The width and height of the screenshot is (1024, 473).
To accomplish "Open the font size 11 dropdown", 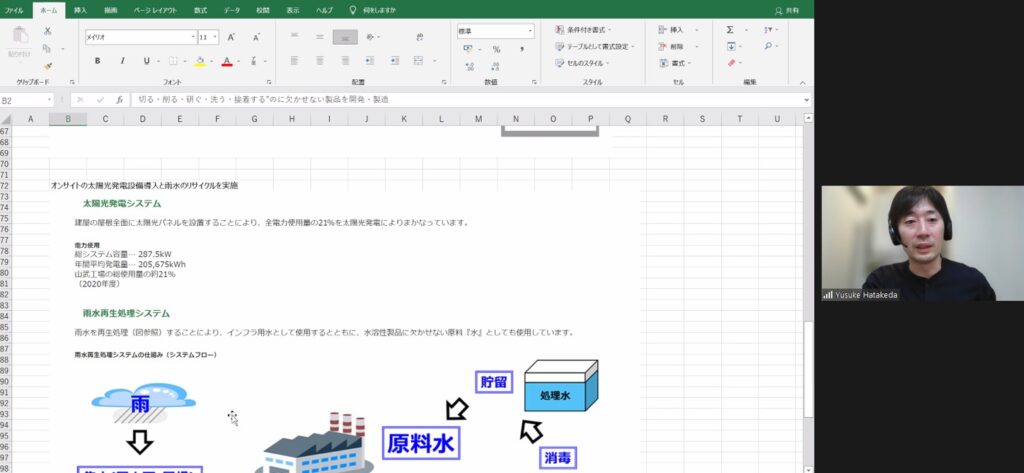I will pos(216,37).
